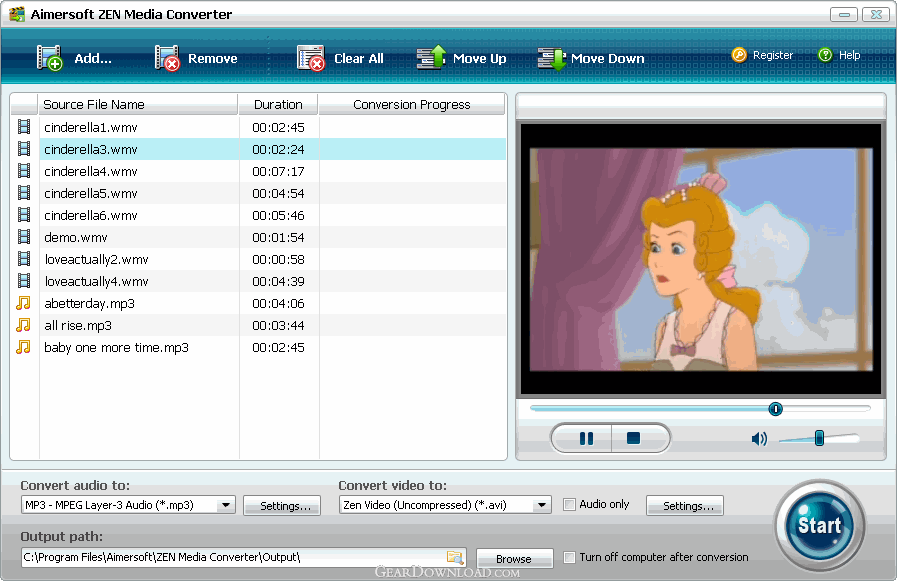897x581 pixels.
Task: Open the Help link
Action: (850, 55)
